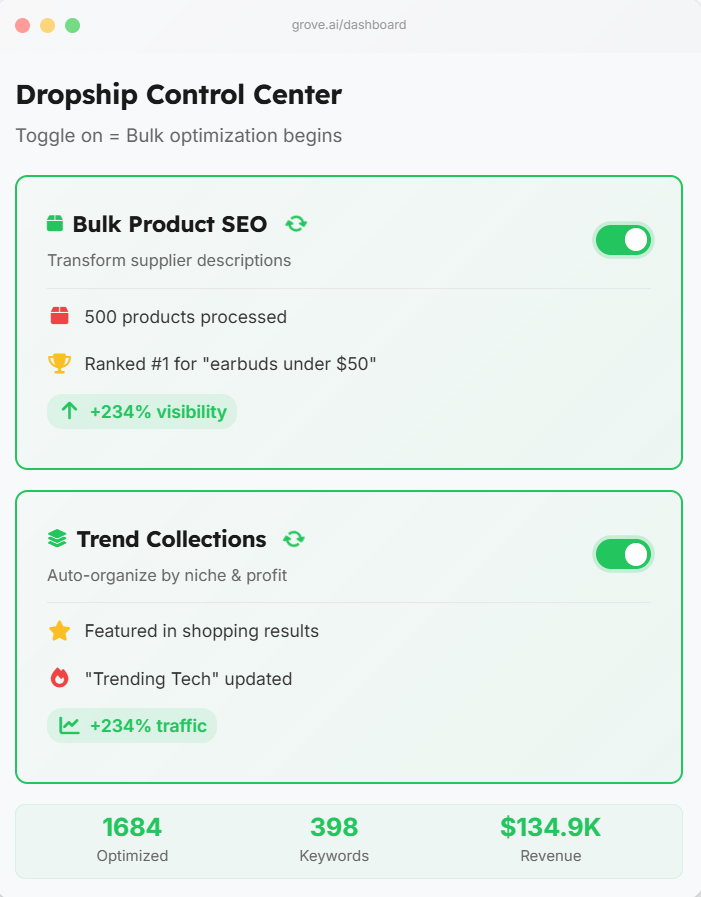Click the Trend Collections heading
Viewport: 701px width, 897px height.
[171, 539]
